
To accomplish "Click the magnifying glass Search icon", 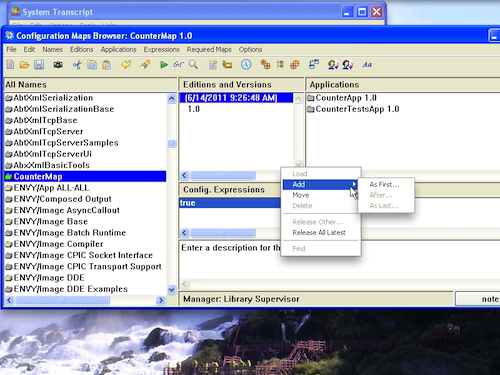I will [x=193, y=64].
